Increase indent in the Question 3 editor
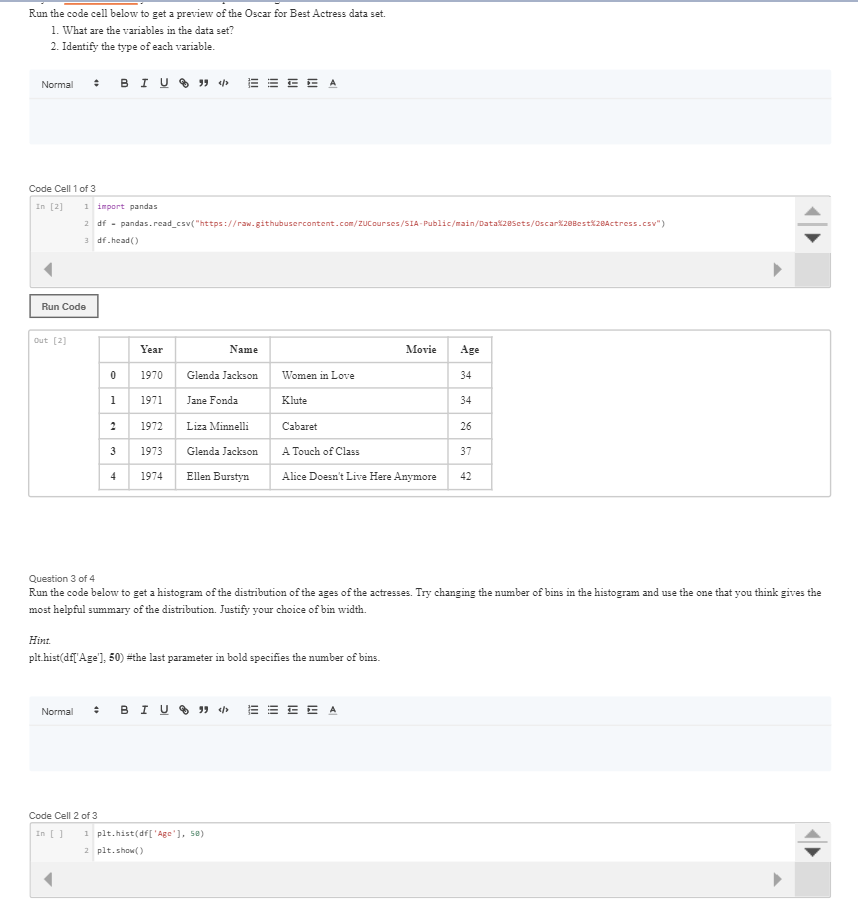This screenshot has width=858, height=899. coord(312,711)
